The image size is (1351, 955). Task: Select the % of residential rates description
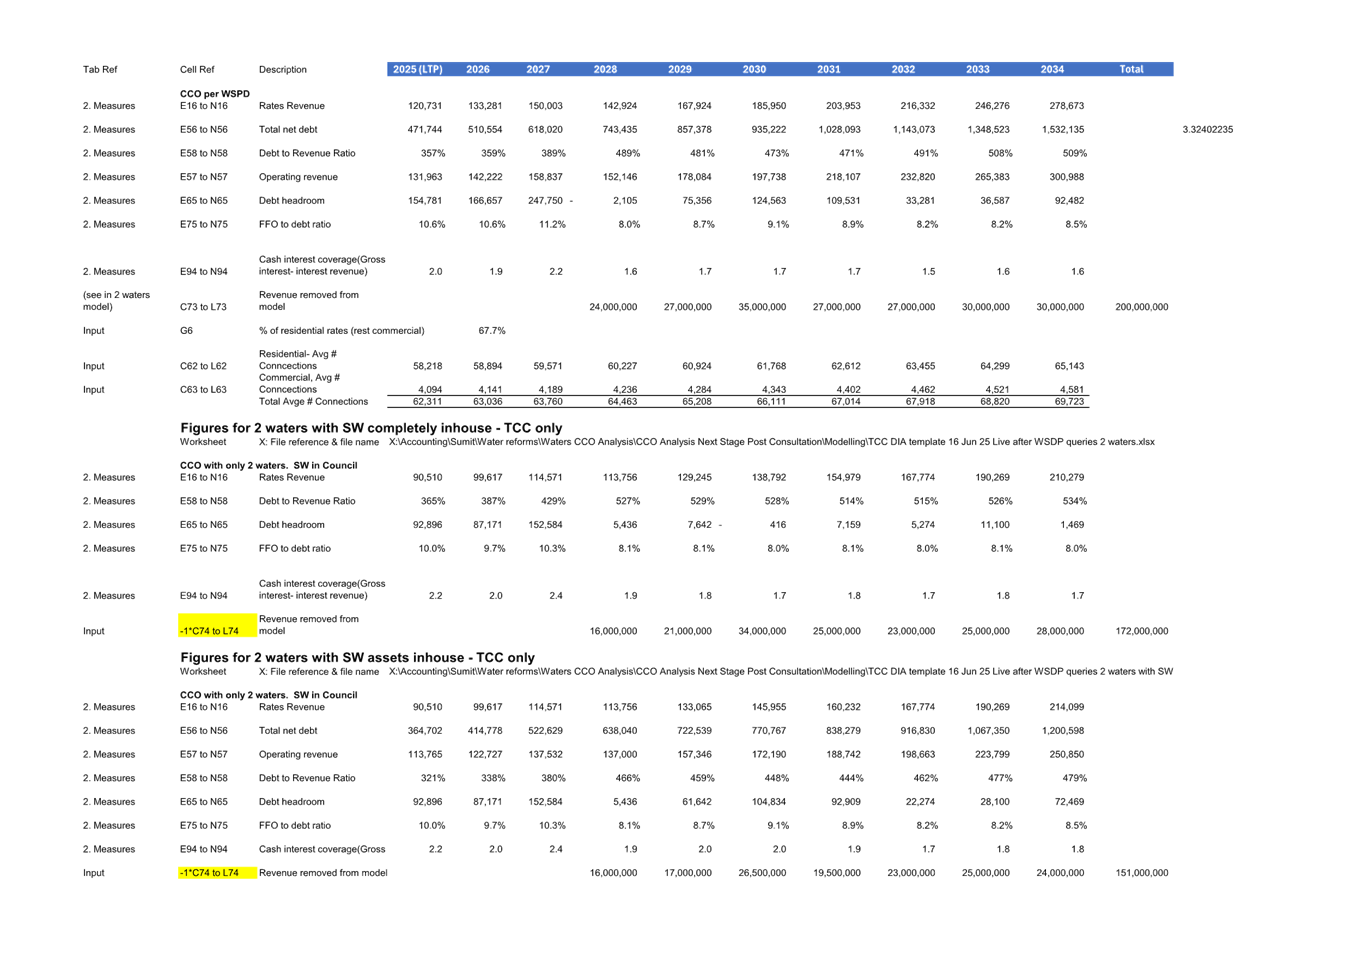click(341, 330)
